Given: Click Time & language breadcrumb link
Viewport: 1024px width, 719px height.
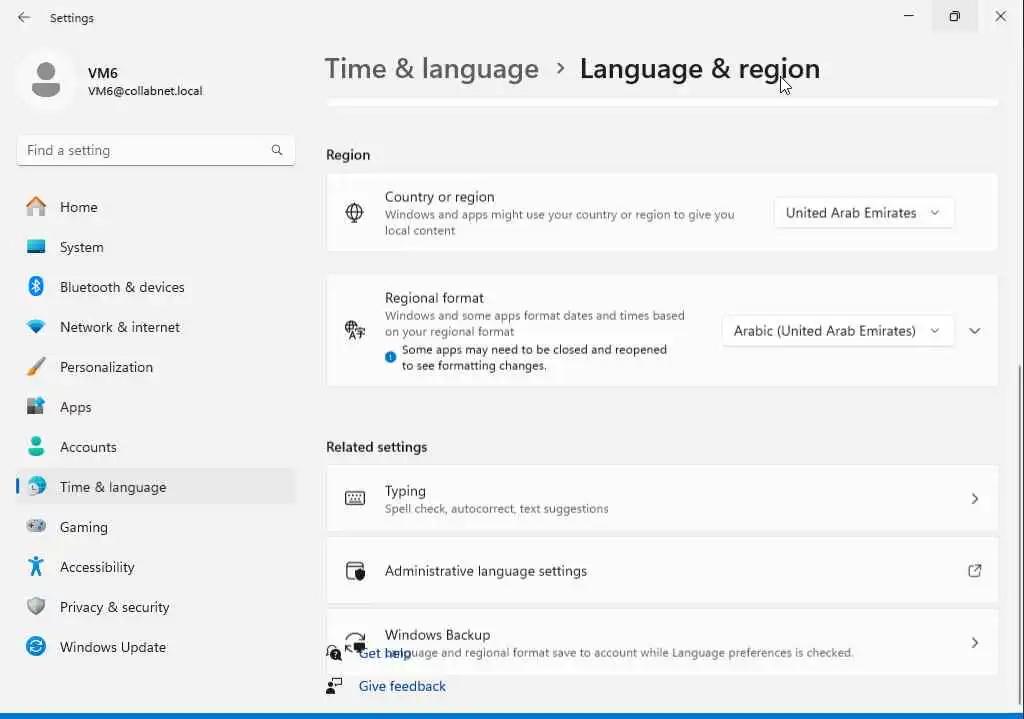Looking at the screenshot, I should 432,69.
